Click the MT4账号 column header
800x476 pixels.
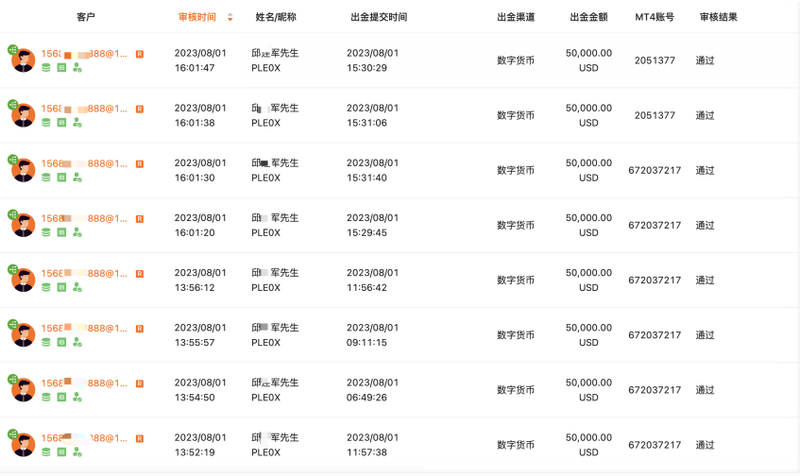coord(655,17)
